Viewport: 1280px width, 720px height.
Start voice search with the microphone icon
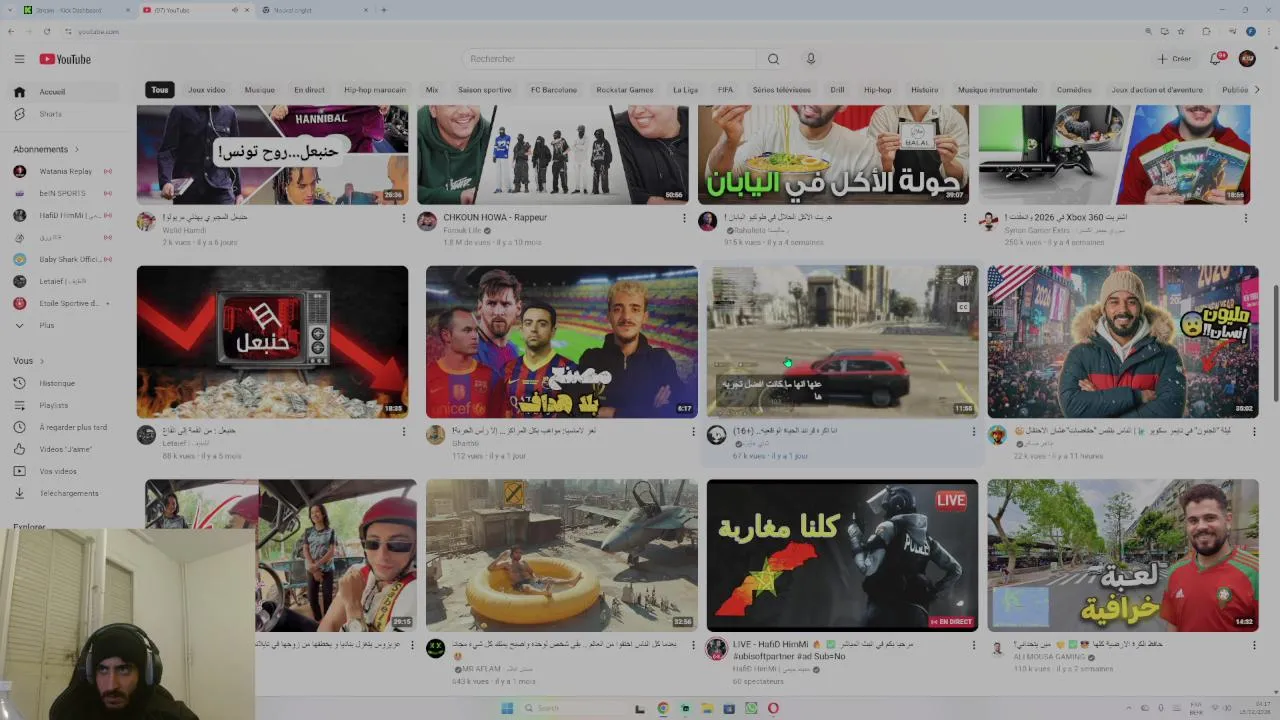pos(811,59)
